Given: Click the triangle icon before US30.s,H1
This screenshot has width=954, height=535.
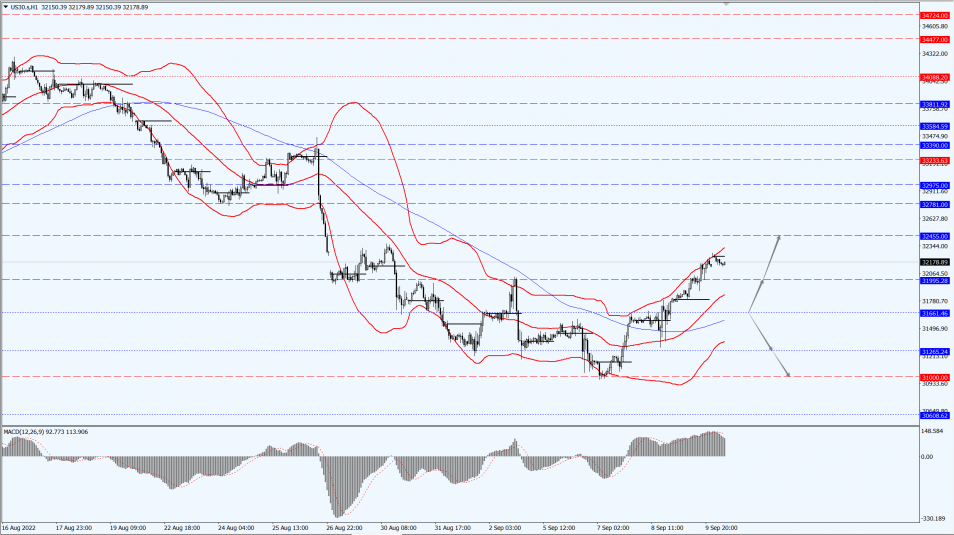Looking at the screenshot, I should click(5, 6).
